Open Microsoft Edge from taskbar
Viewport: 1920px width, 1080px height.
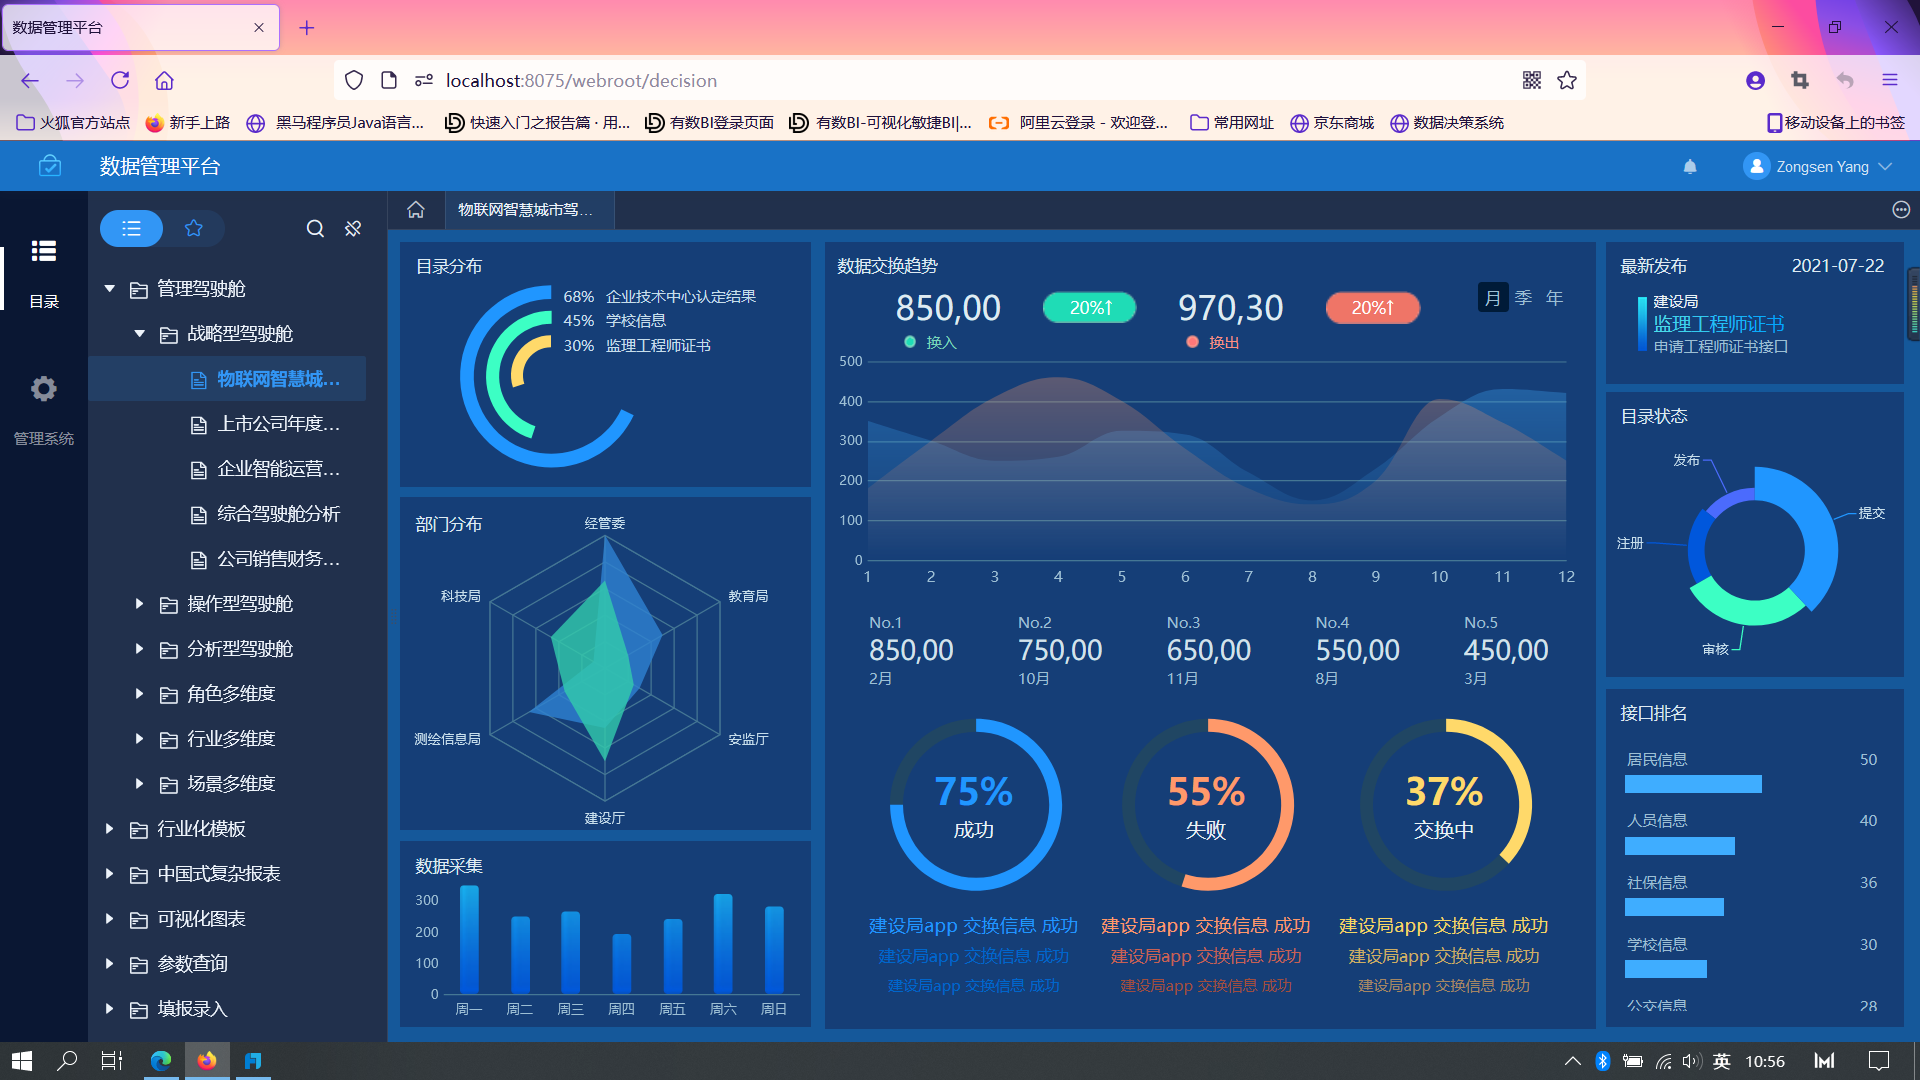pyautogui.click(x=160, y=1061)
